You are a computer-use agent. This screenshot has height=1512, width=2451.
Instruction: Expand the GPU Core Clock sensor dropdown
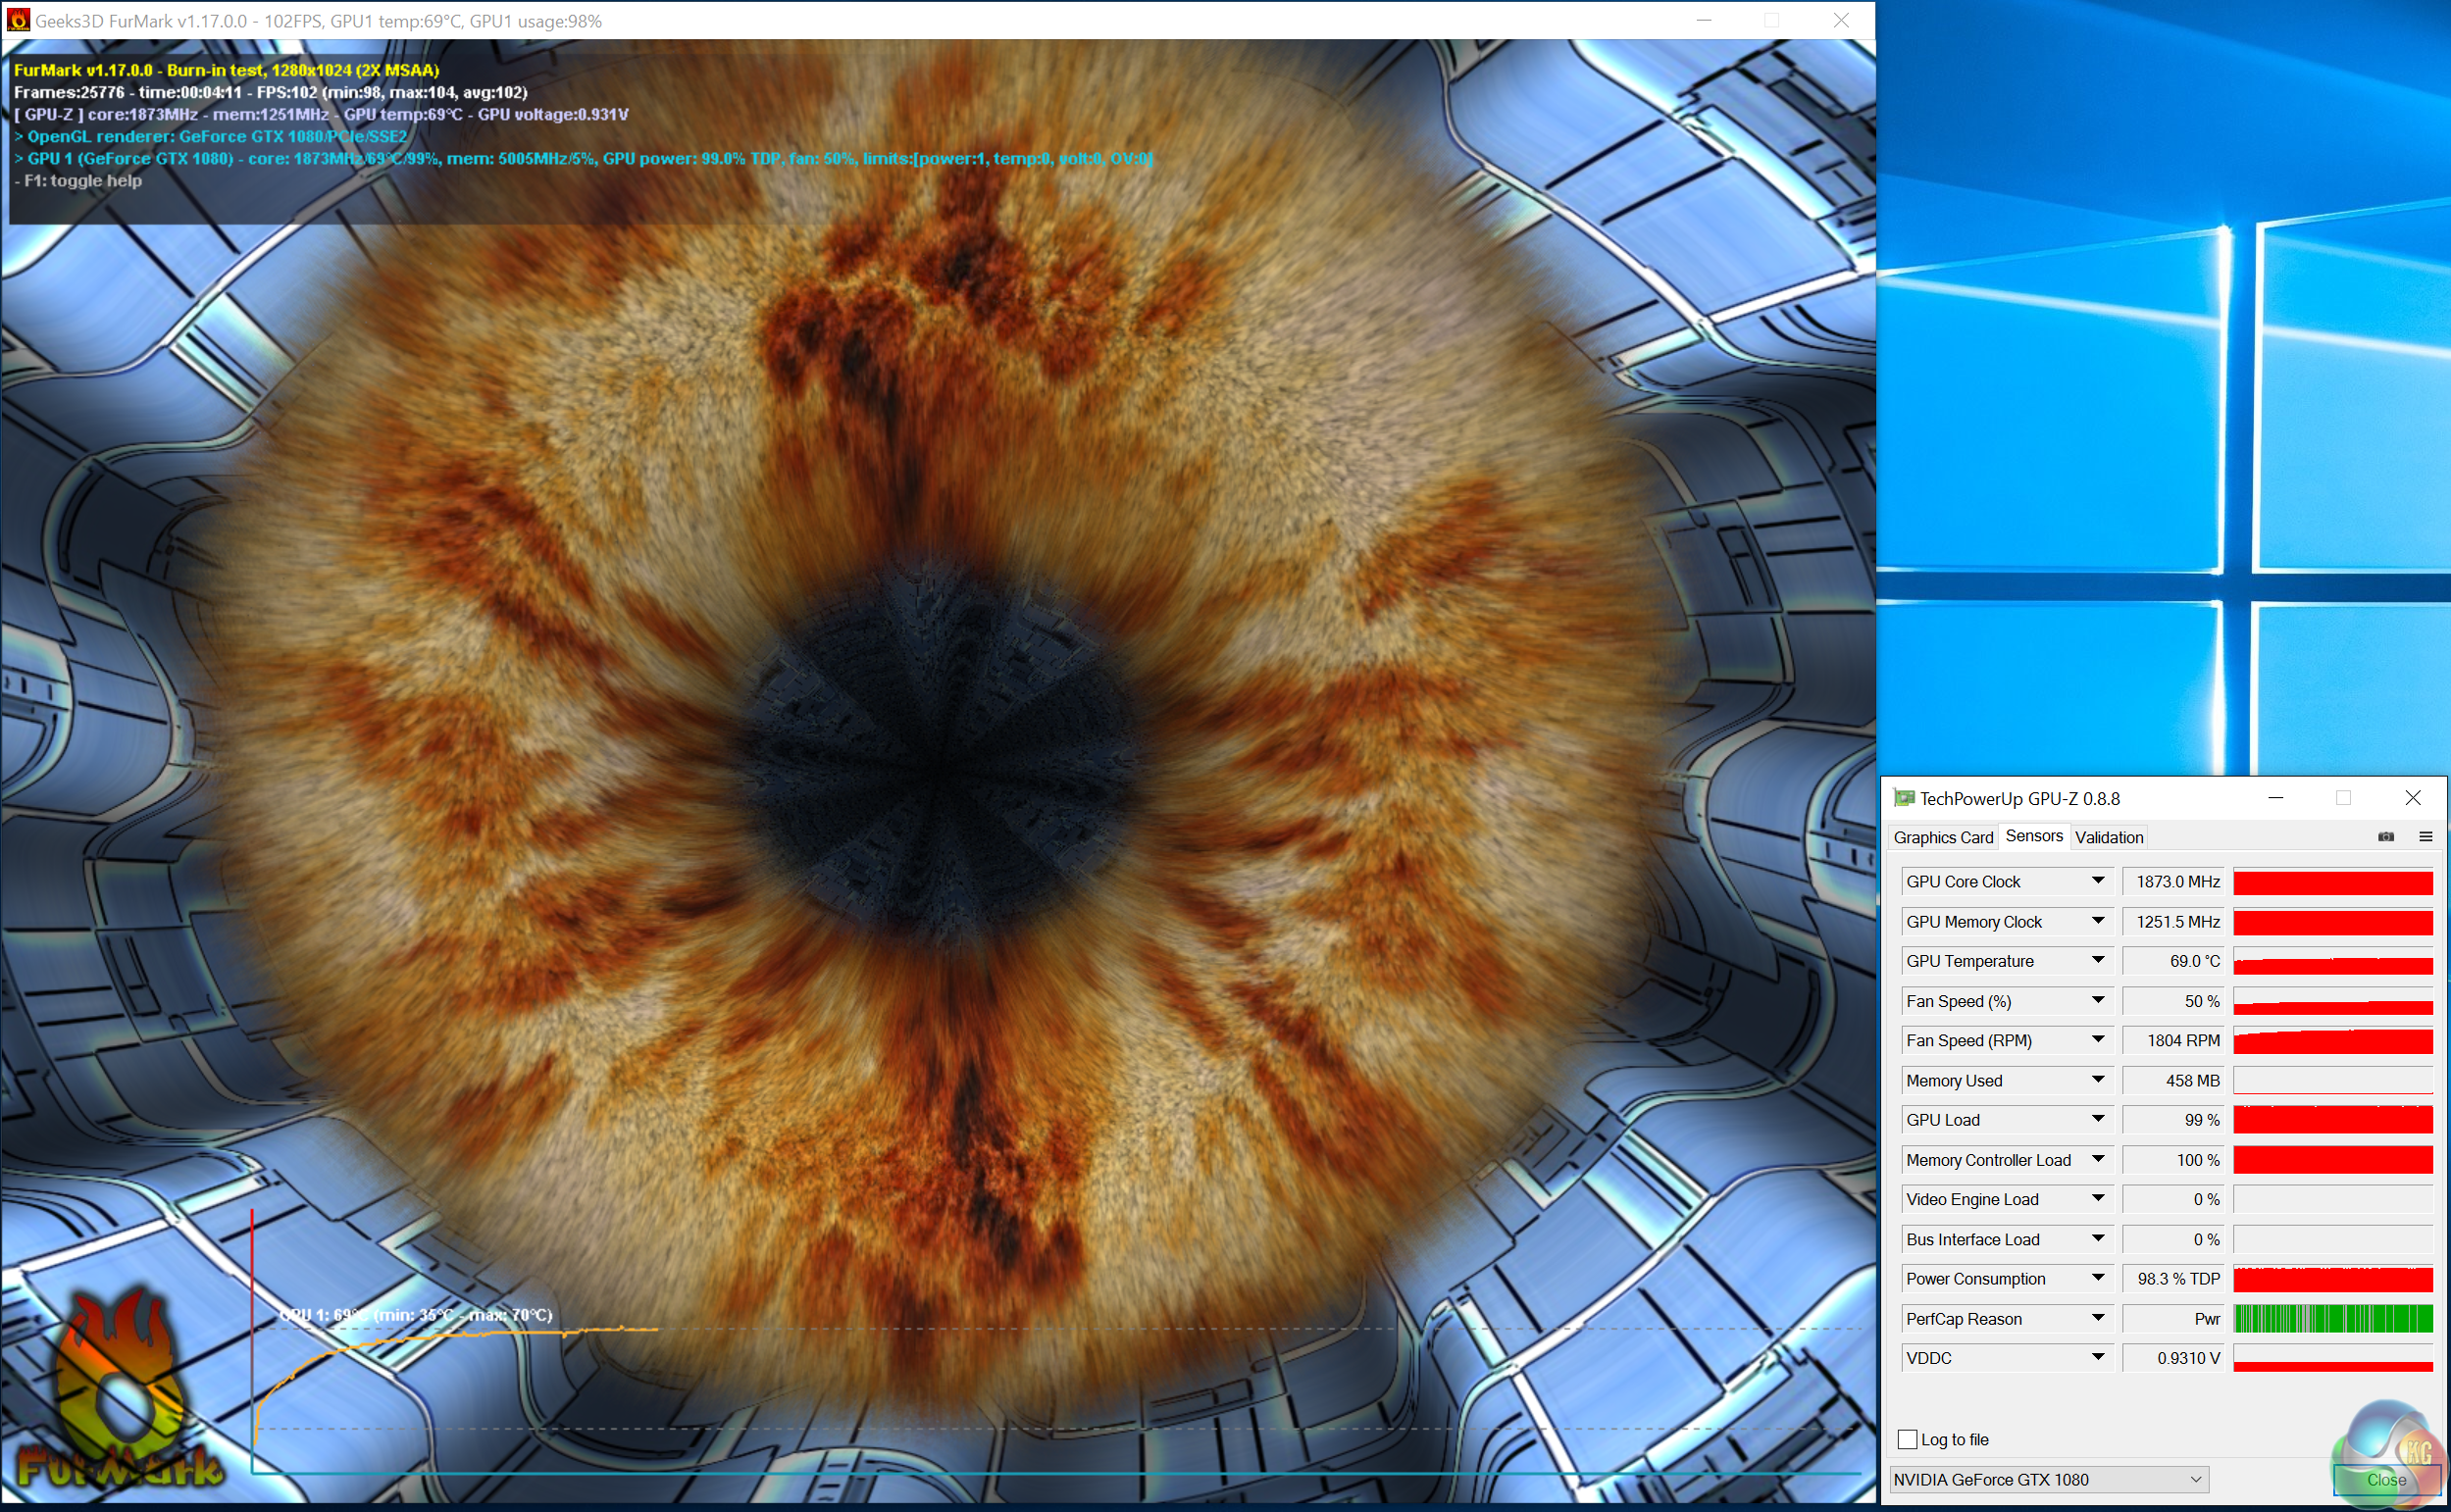coord(2098,881)
